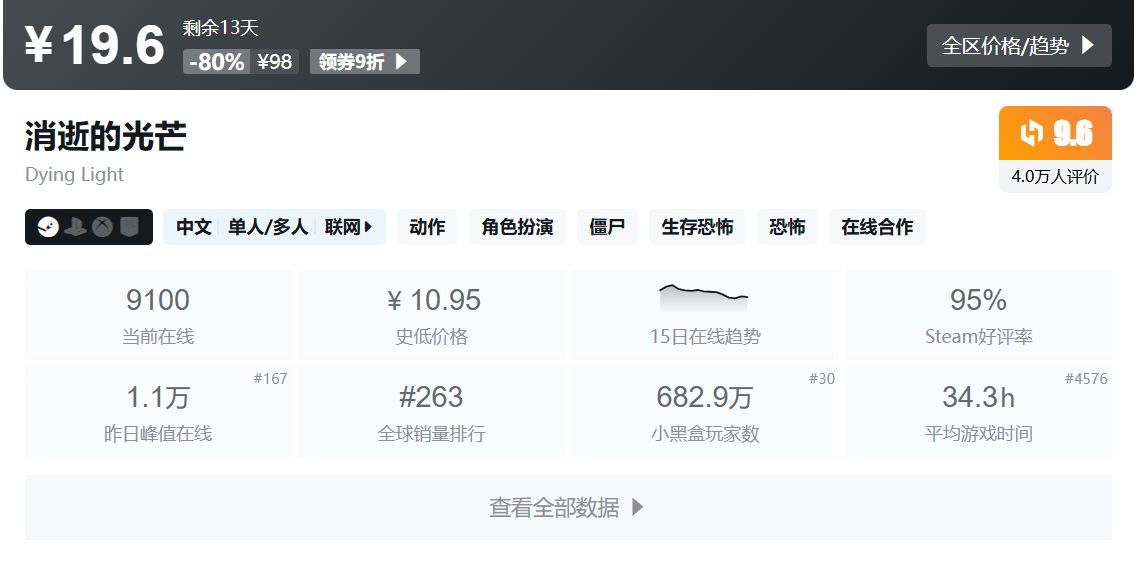This screenshot has width=1146, height=585.
Task: Click the #167 rank label
Action: [x=270, y=378]
